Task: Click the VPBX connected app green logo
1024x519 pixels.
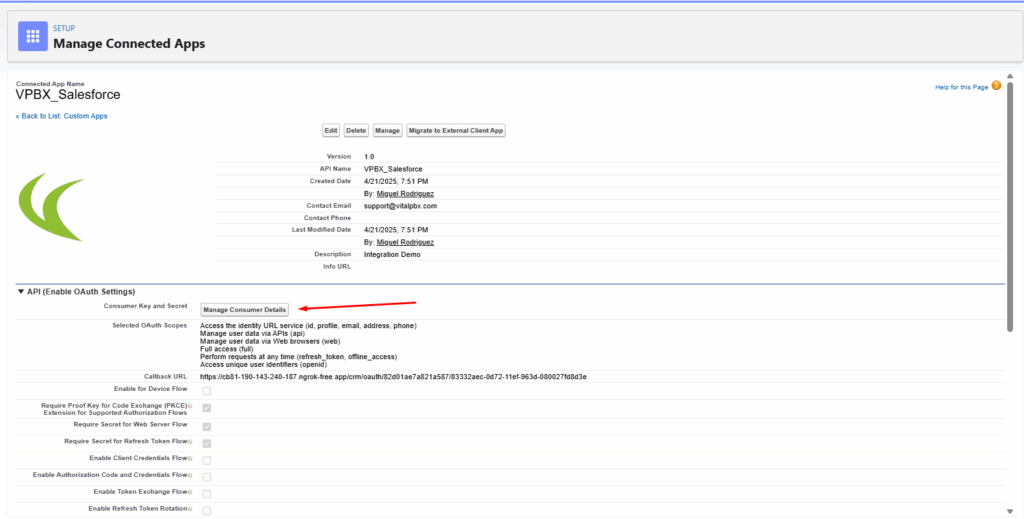Action: pos(51,207)
